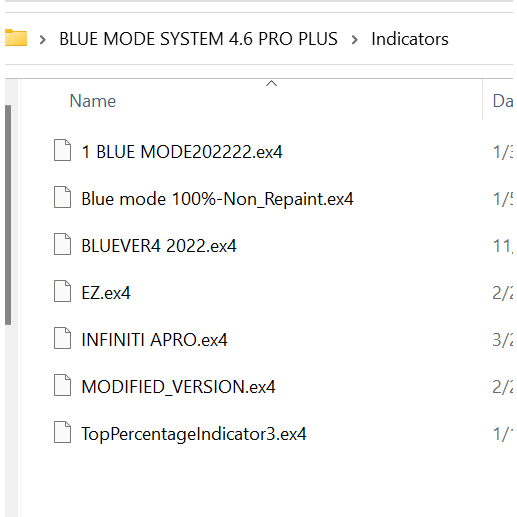Select the TopPercentageIndicator3.ex4 file name

point(194,434)
